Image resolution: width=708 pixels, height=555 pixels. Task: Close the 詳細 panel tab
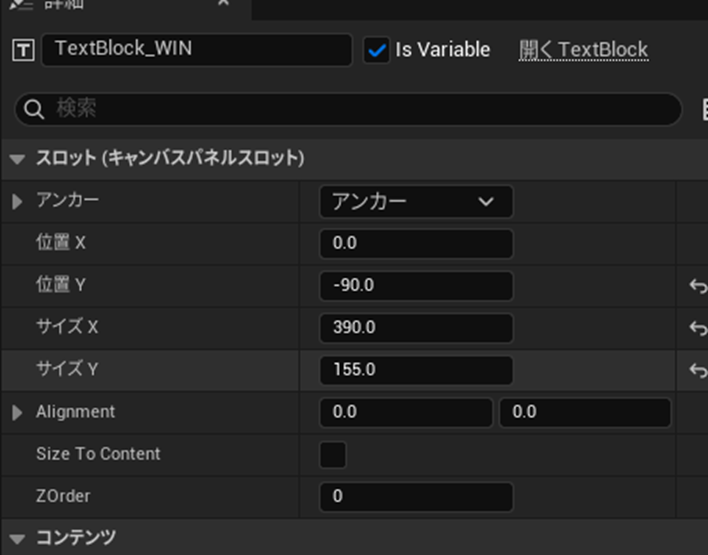coord(223,4)
